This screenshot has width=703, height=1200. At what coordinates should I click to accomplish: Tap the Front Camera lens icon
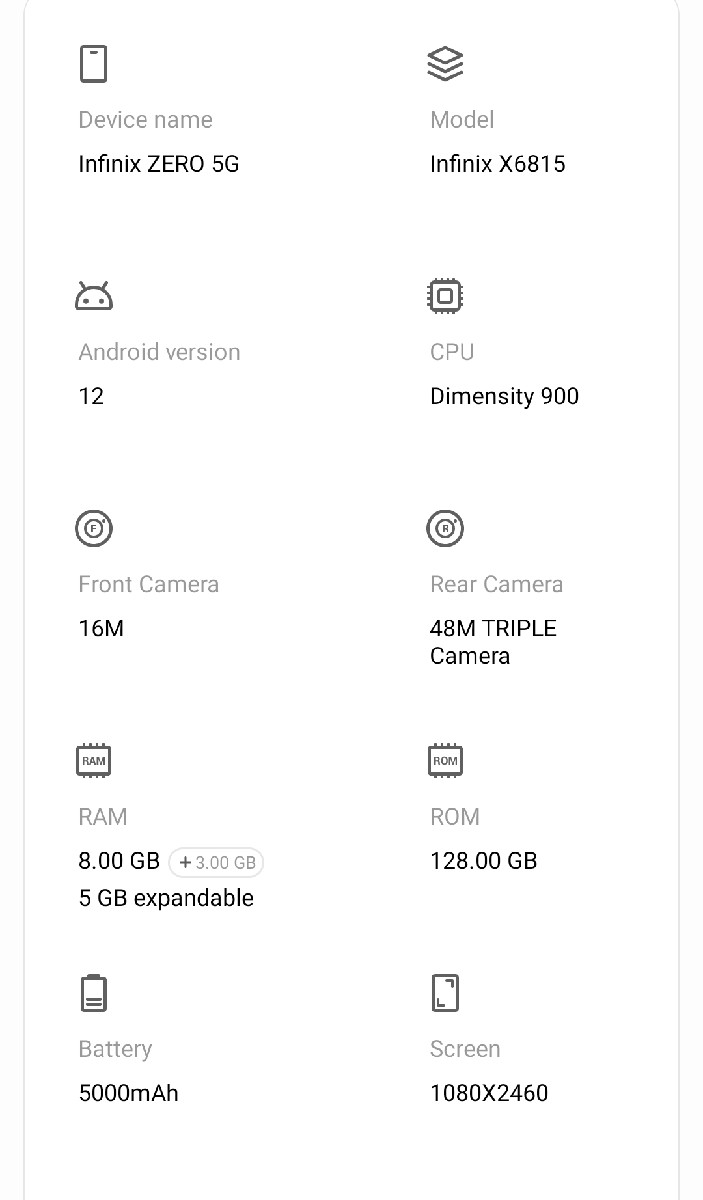pyautogui.click(x=93, y=528)
